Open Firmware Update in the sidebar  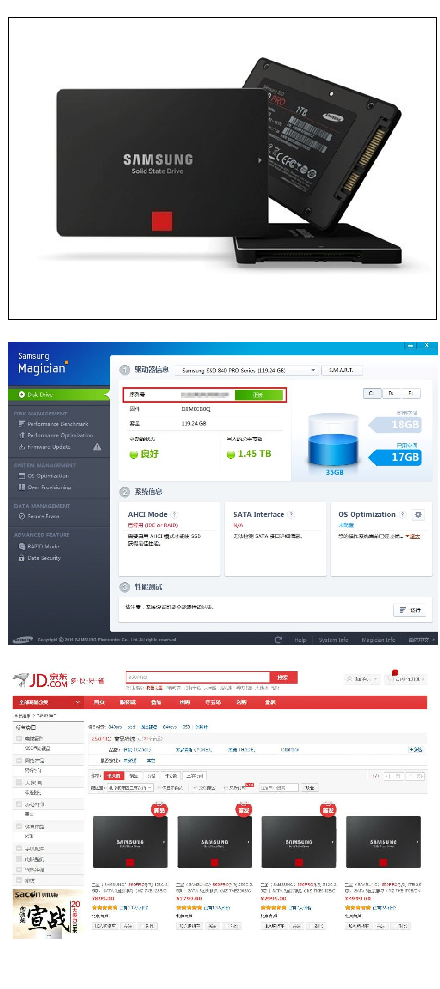pyautogui.click(x=44, y=447)
